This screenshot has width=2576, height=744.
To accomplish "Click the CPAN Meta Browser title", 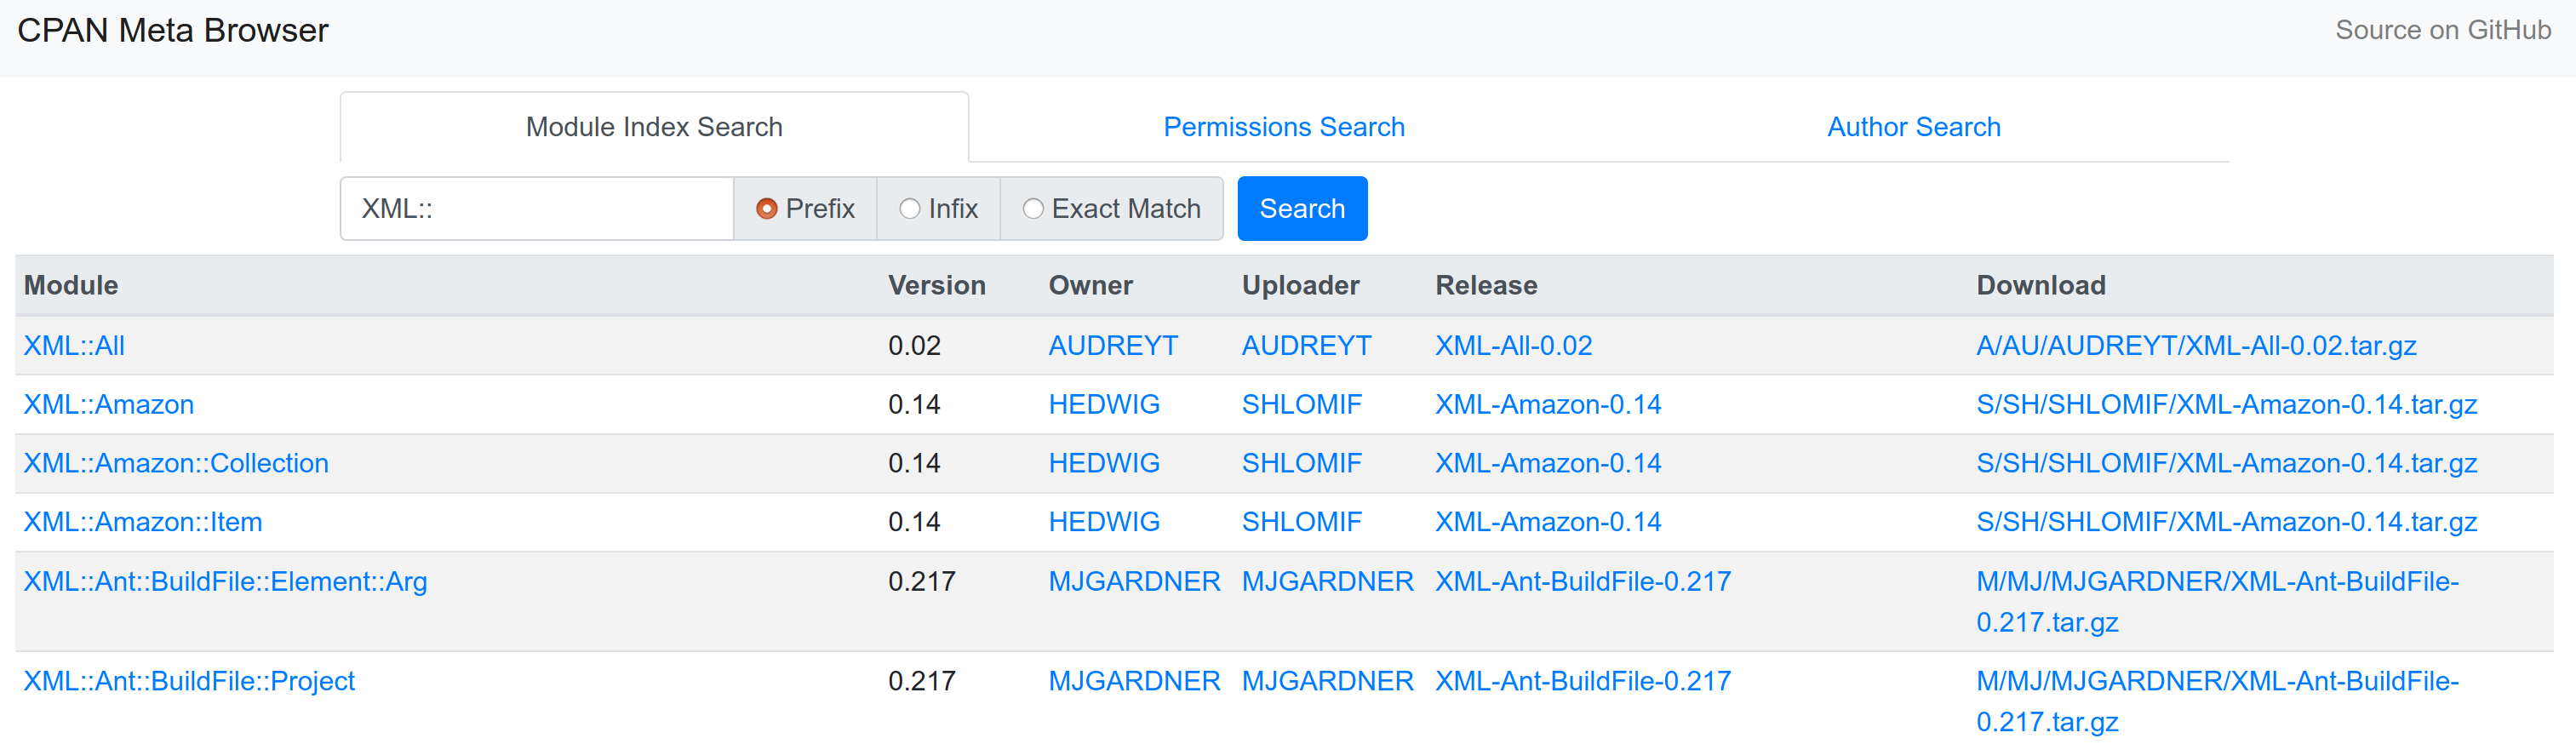I will click(x=173, y=31).
